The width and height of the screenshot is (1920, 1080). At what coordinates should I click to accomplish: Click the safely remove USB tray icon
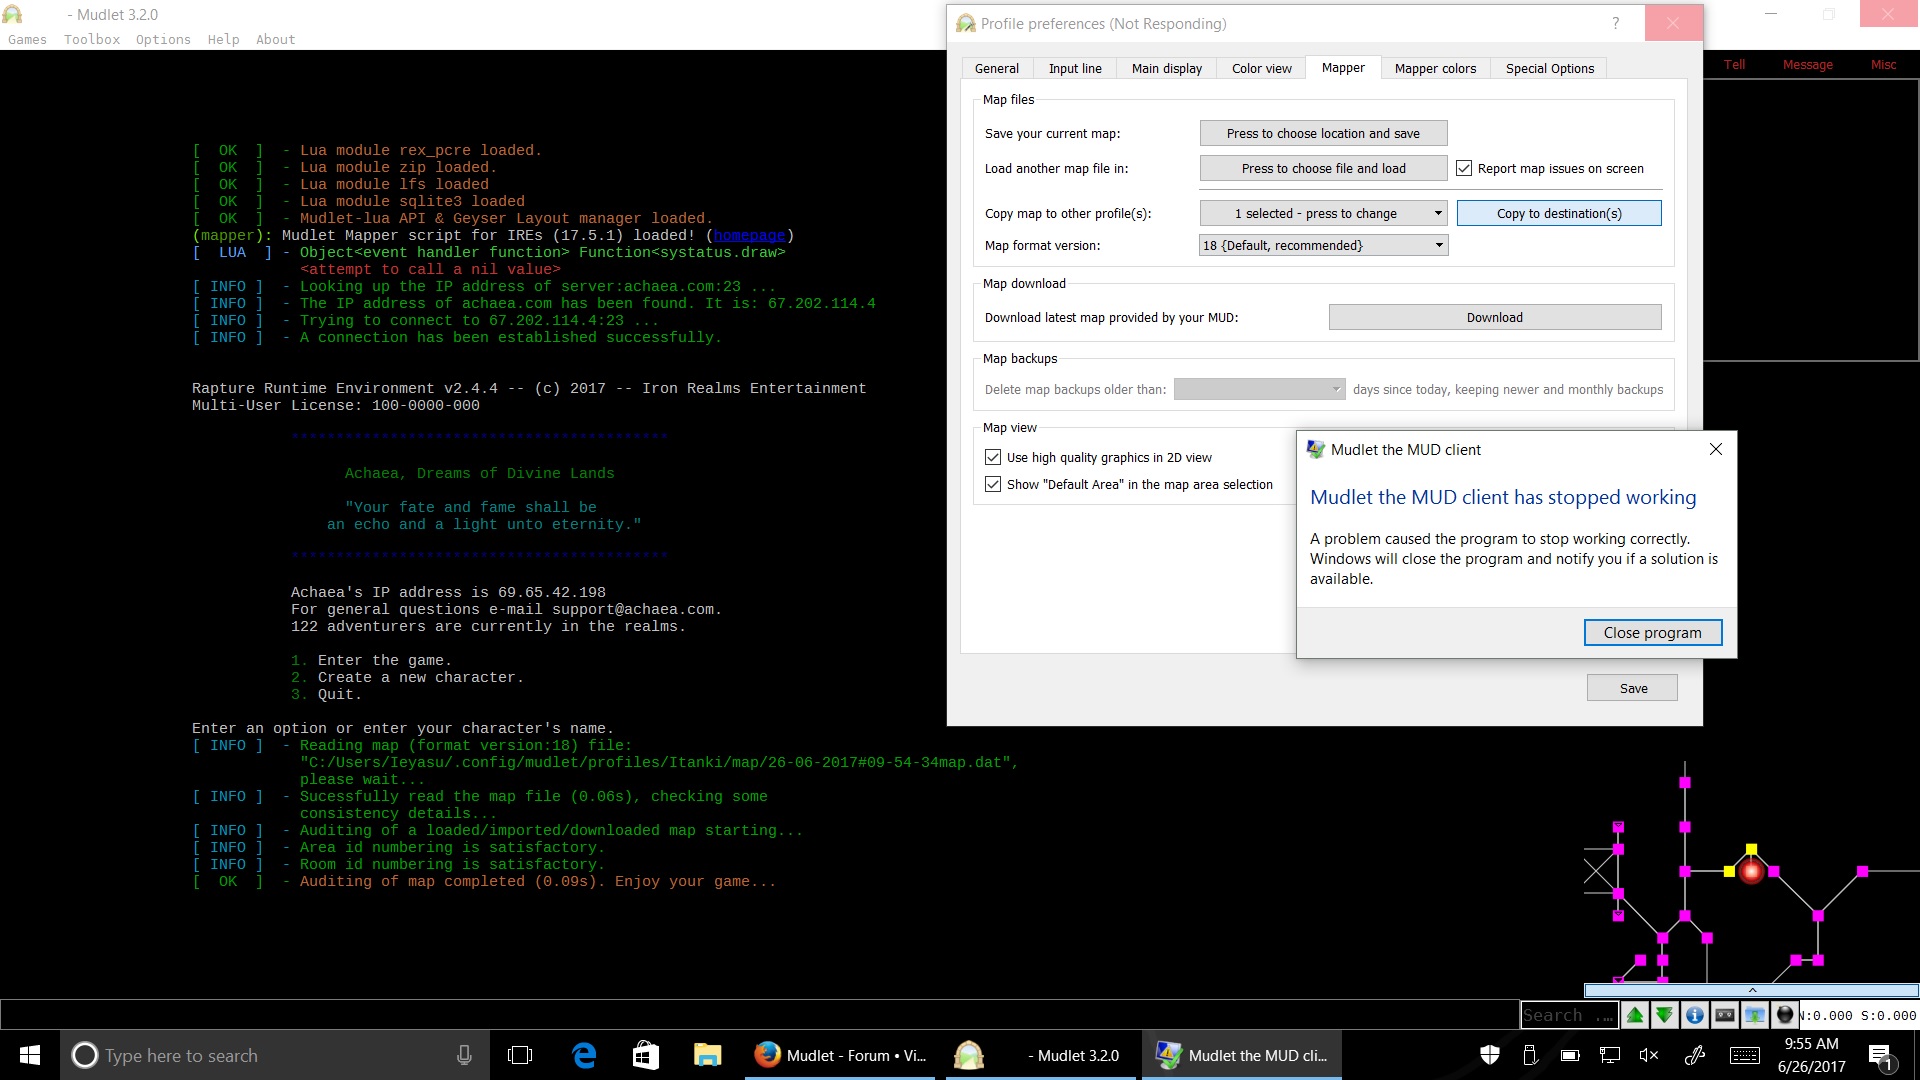1530,1055
